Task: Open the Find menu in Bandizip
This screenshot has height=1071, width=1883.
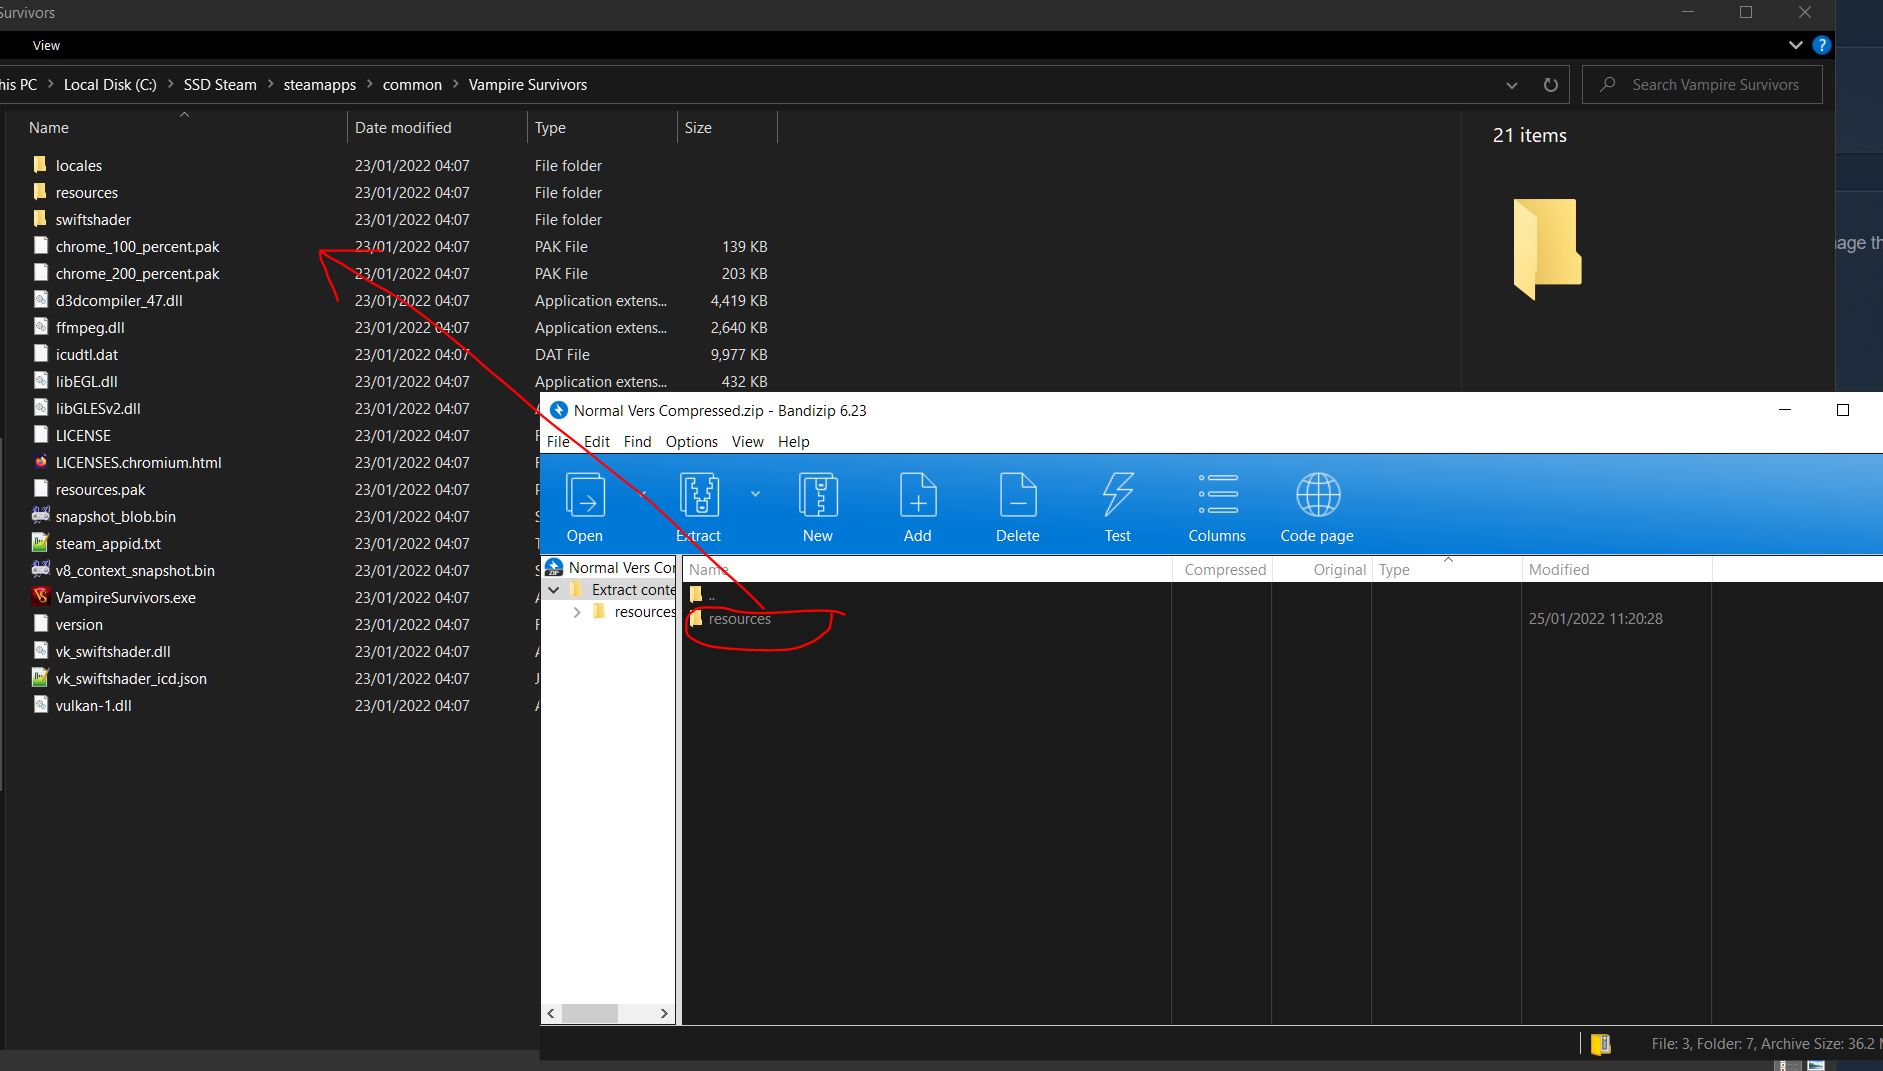Action: 637,442
